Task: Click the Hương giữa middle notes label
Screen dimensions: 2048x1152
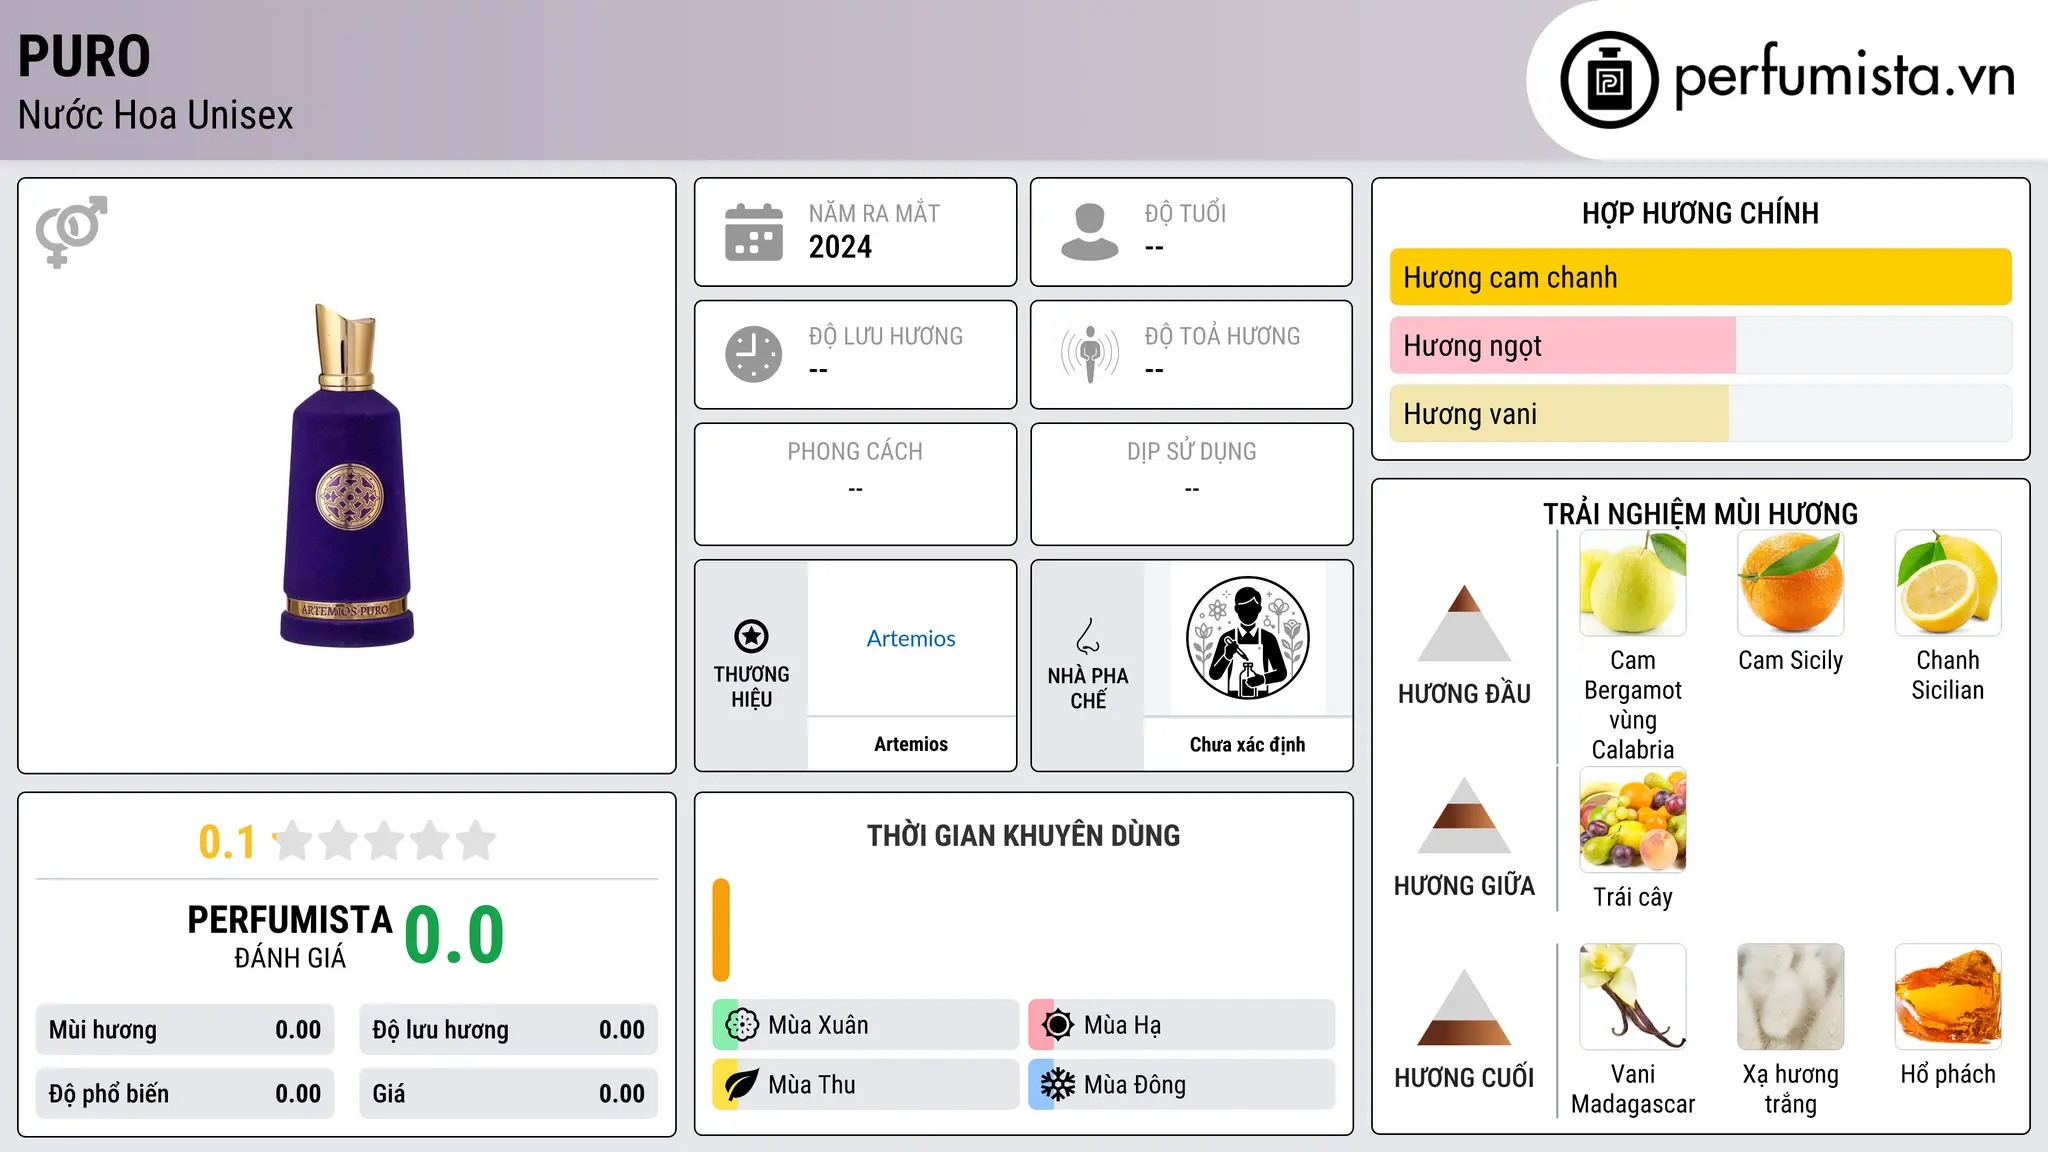Action: [x=1464, y=886]
